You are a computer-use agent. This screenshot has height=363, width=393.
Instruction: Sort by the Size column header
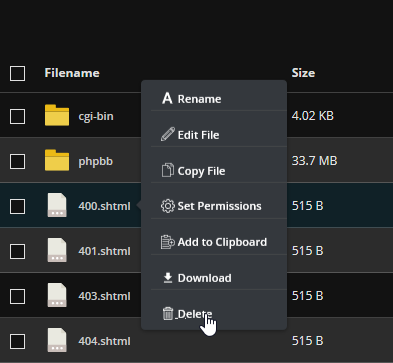[303, 73]
